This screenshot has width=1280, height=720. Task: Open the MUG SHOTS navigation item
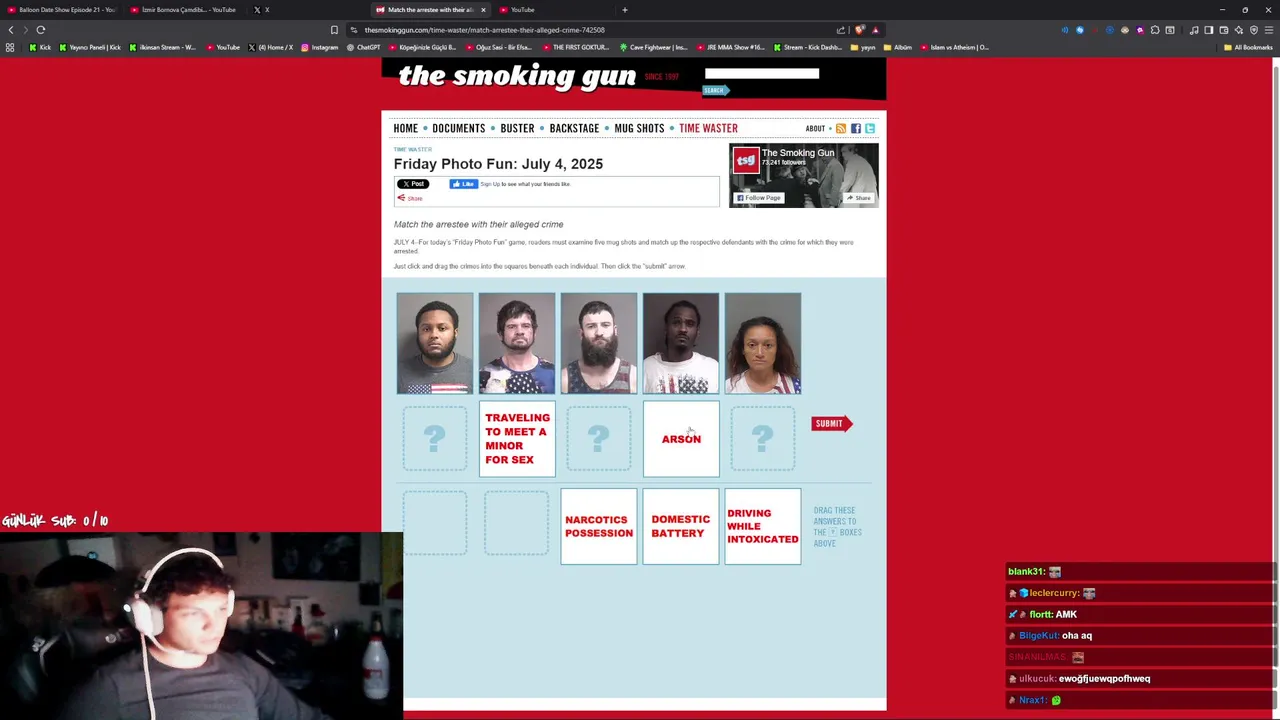point(639,128)
